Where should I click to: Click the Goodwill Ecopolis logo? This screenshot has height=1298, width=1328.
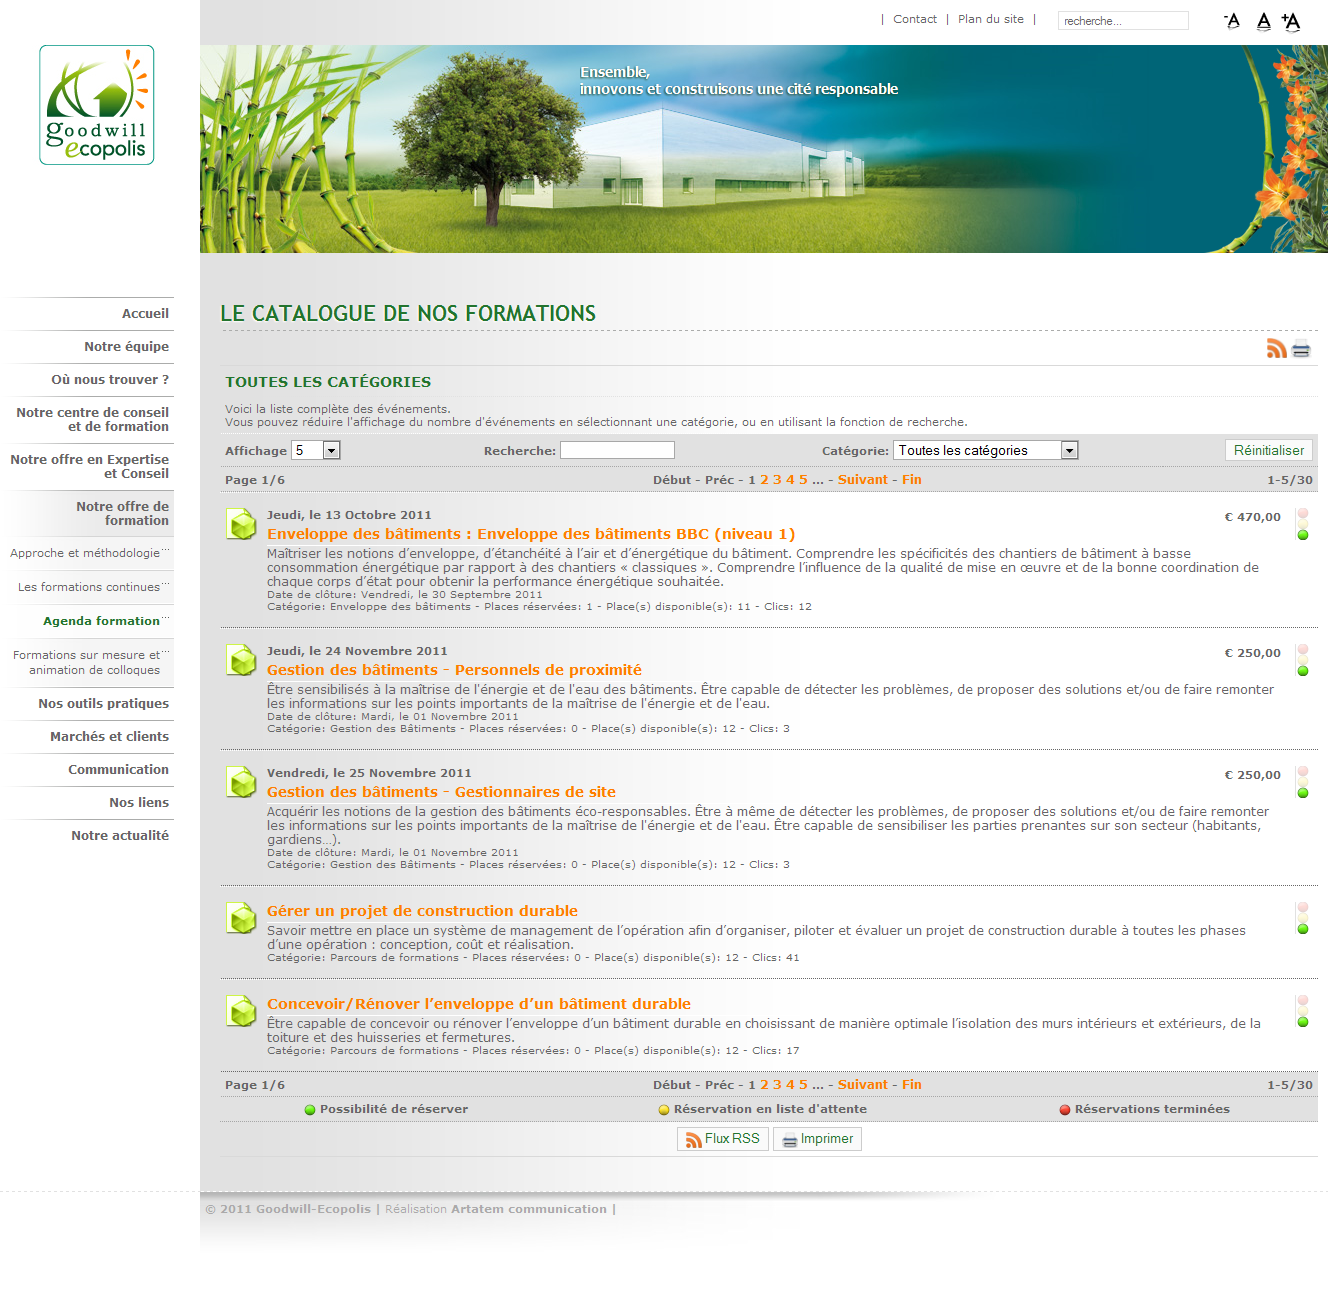[97, 105]
